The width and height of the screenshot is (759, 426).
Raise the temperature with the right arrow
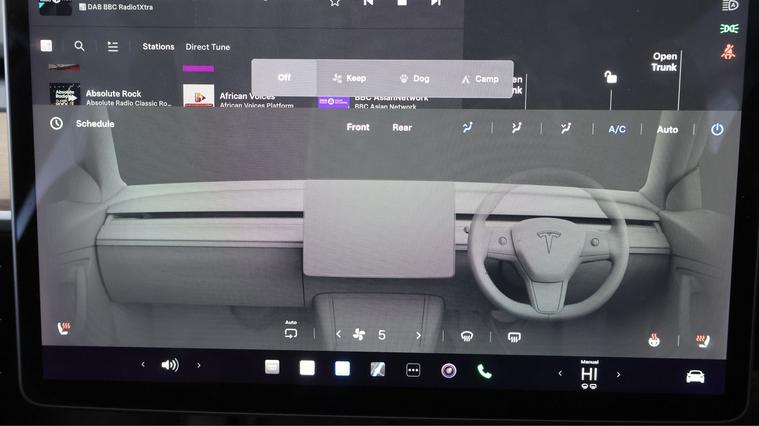point(618,375)
